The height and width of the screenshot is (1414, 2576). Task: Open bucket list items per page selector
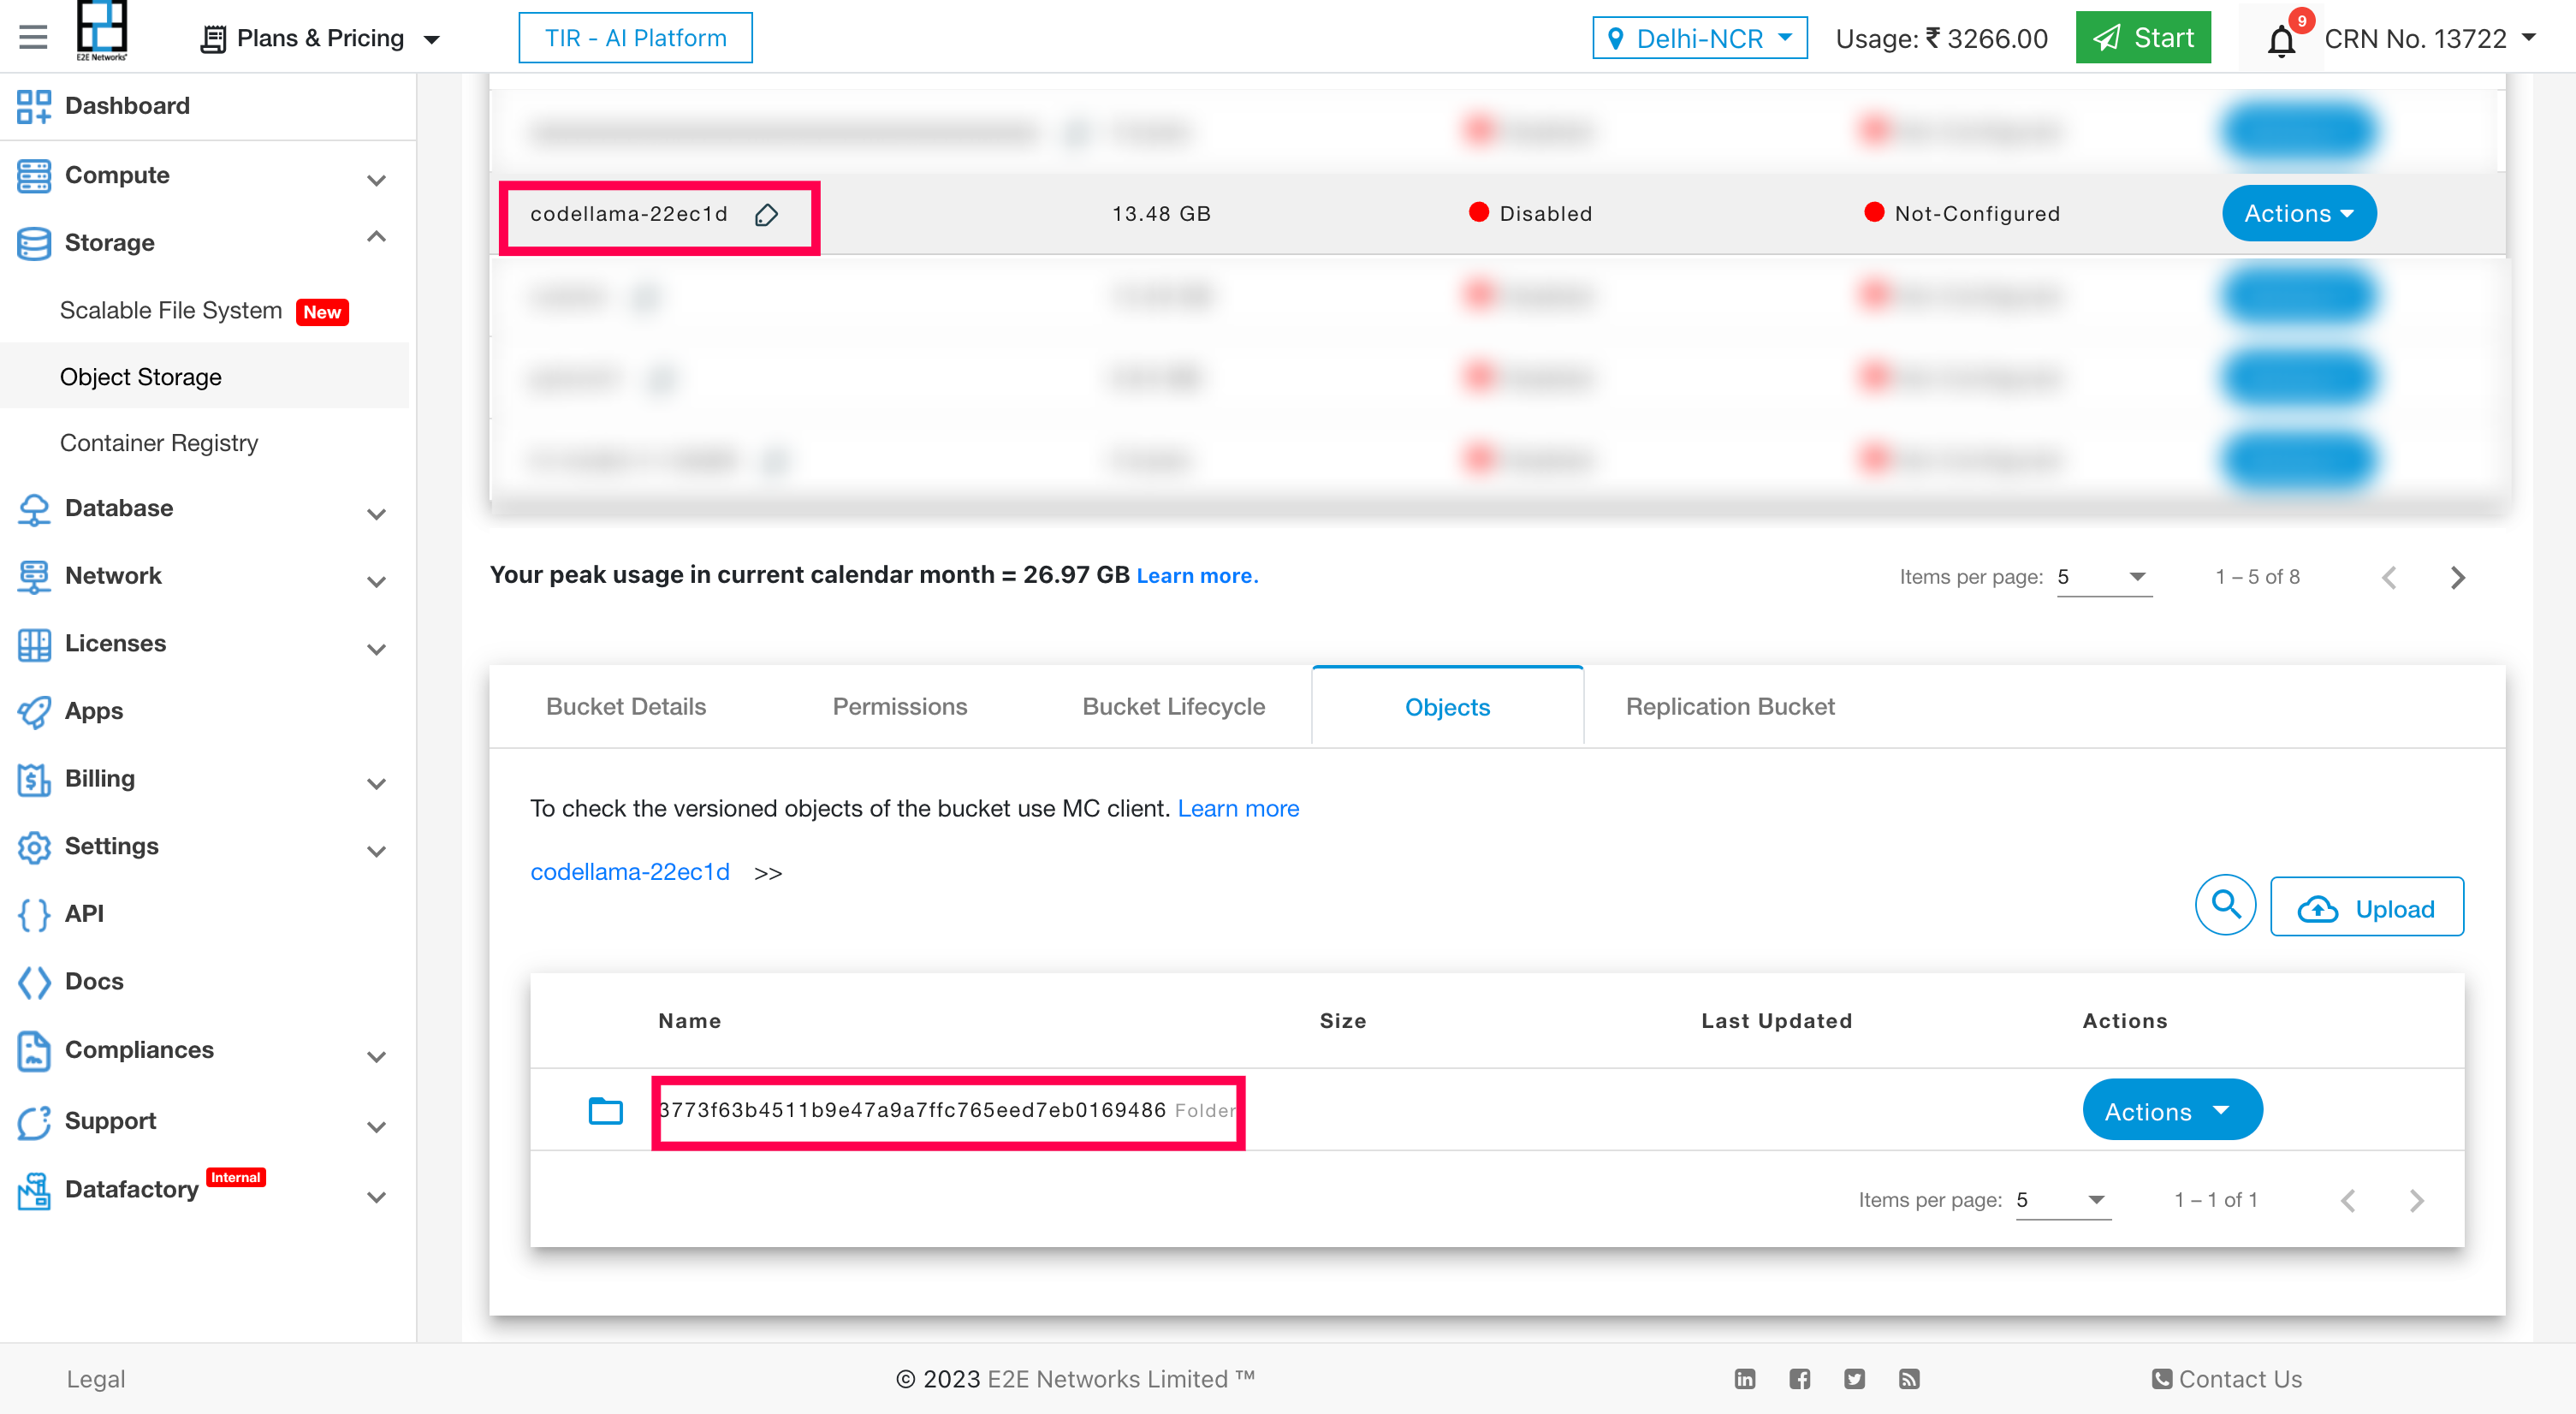coord(2104,577)
